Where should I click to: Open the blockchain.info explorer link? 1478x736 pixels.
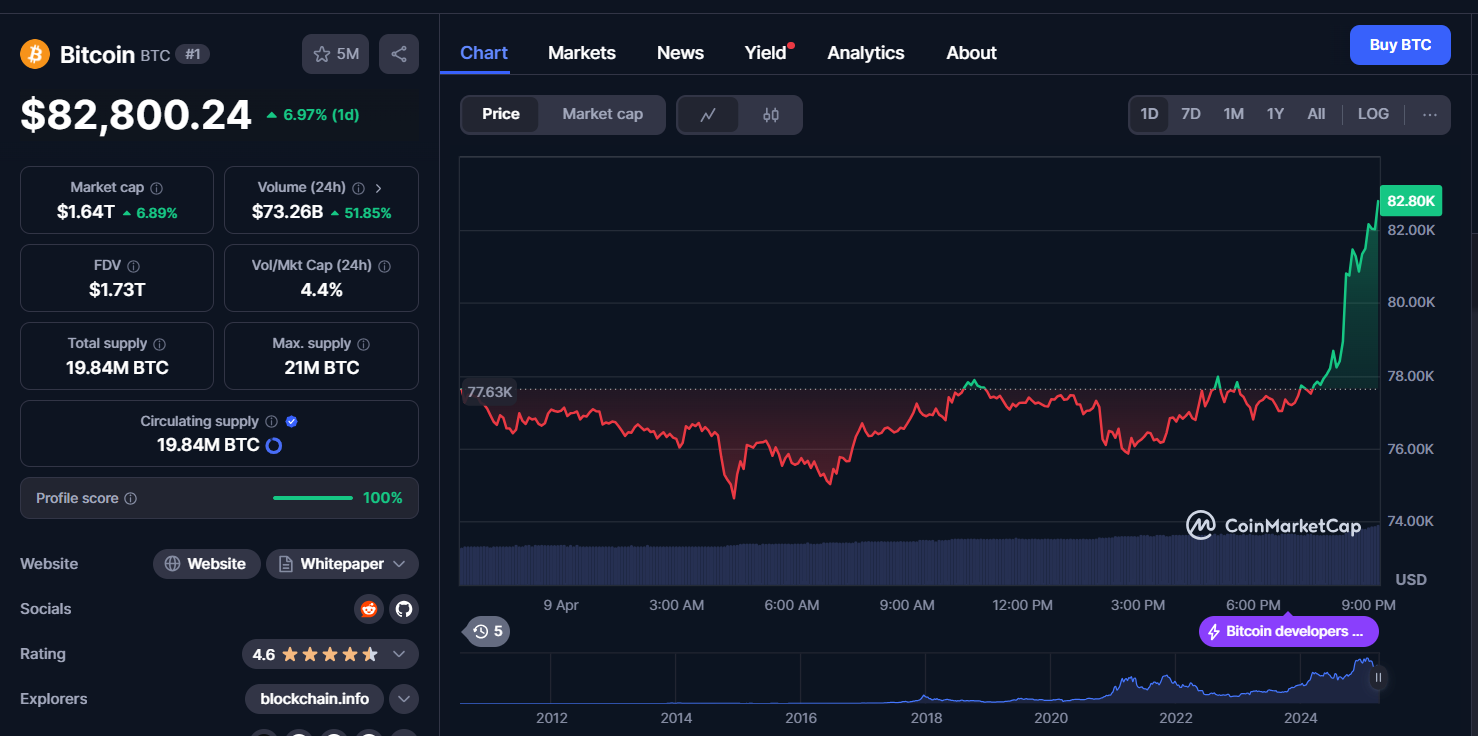click(314, 699)
